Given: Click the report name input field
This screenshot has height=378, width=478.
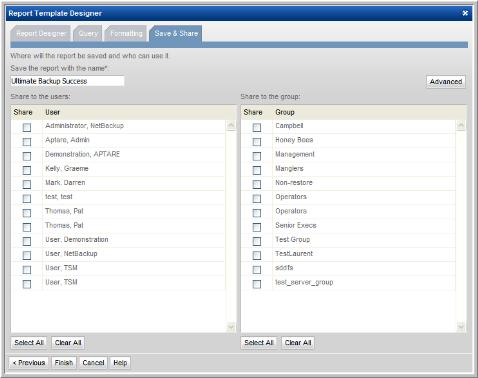Looking at the screenshot, I should [67, 81].
